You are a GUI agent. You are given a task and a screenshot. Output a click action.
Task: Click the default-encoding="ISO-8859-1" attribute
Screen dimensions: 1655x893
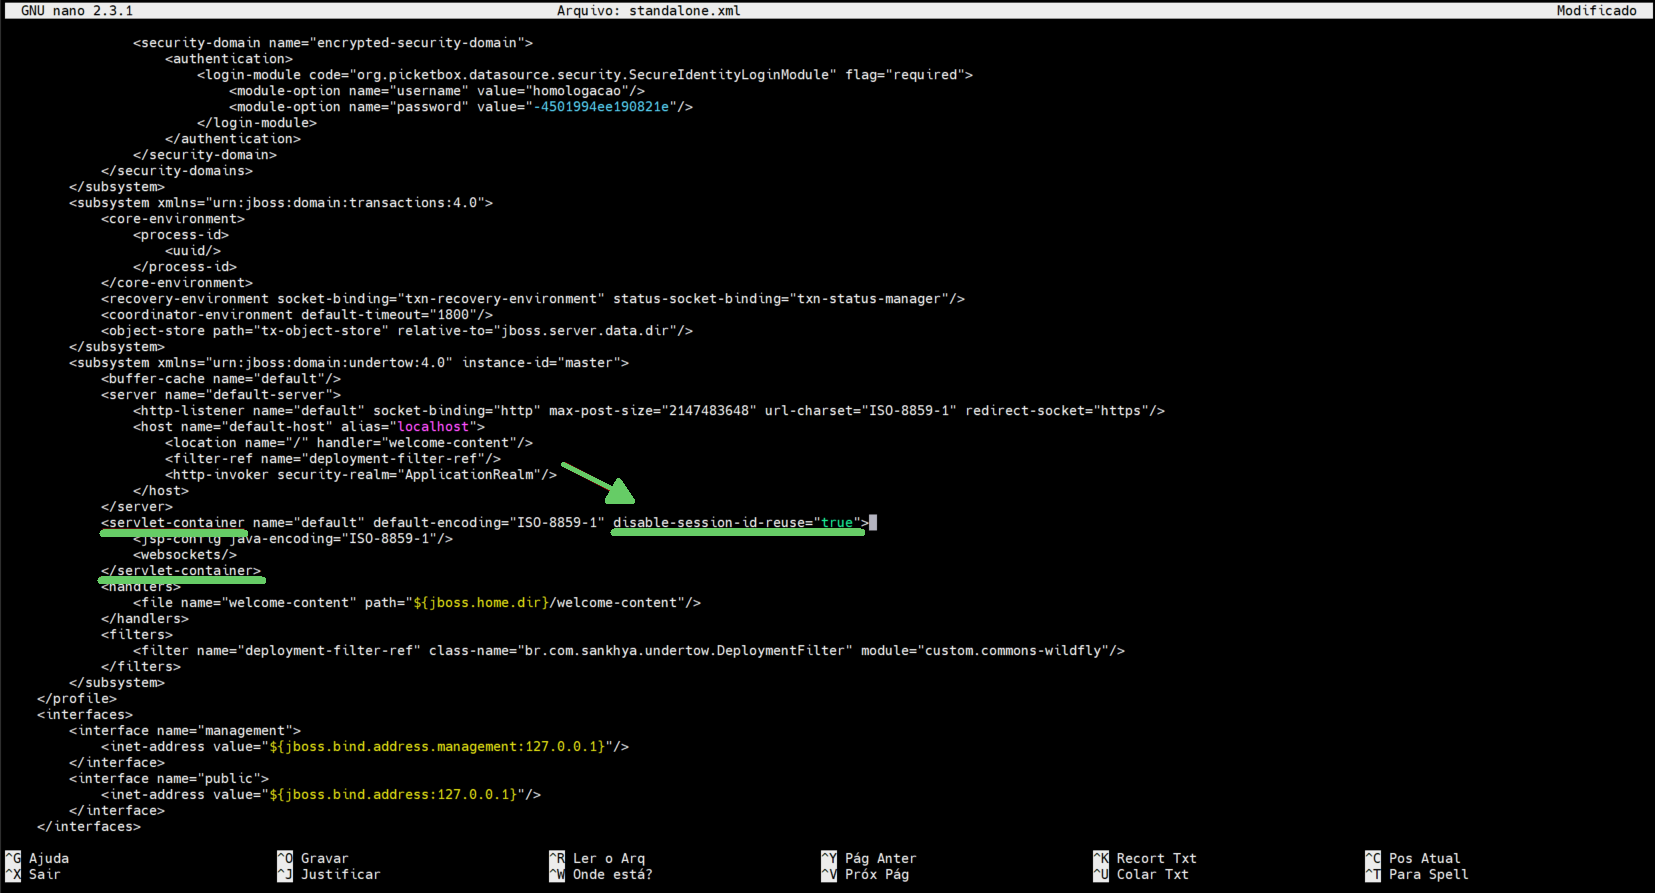pyautogui.click(x=489, y=523)
